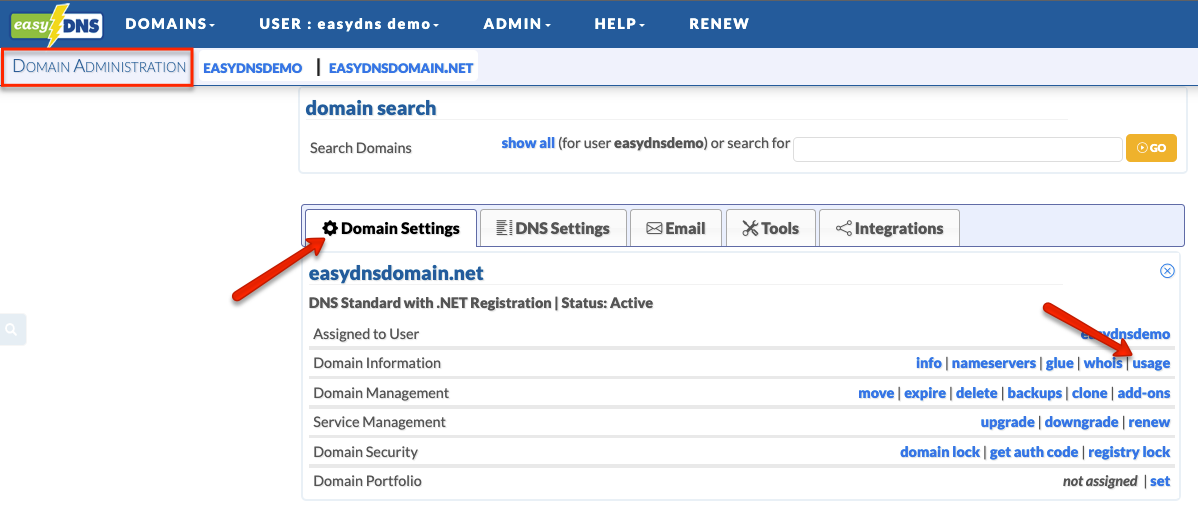Expand the ADMIN menu

coord(517,24)
